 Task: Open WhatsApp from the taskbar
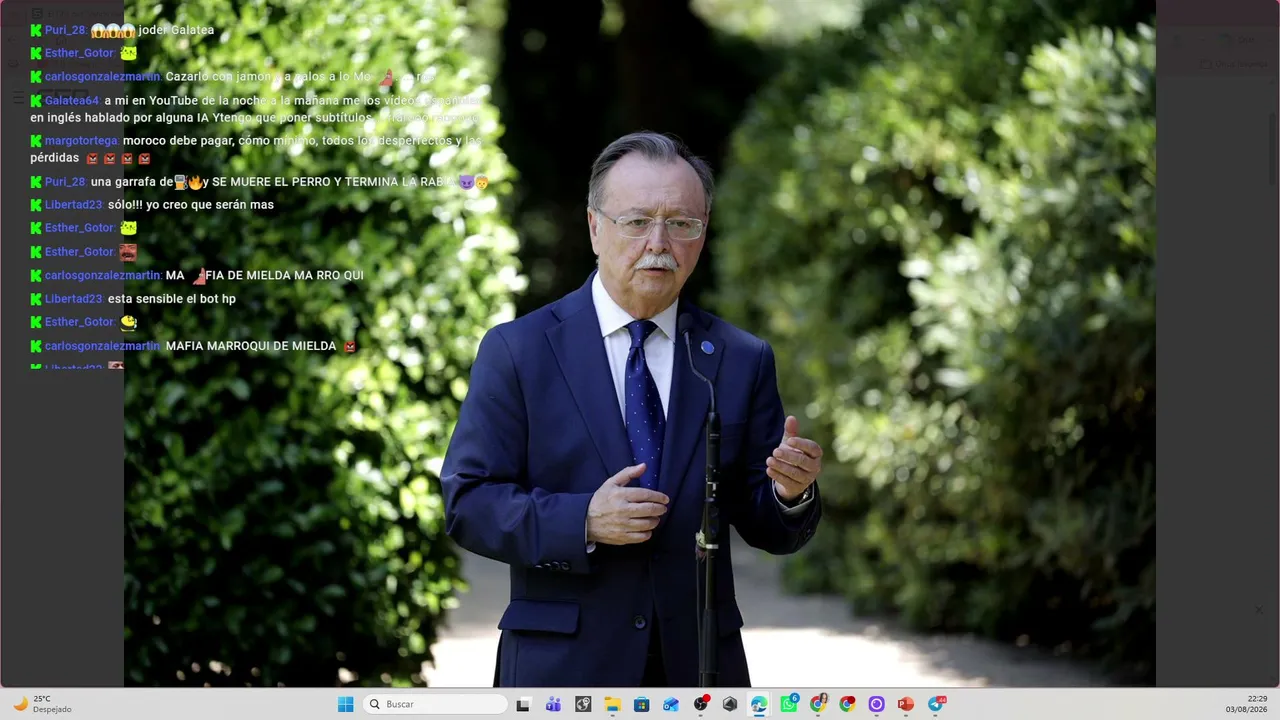pos(789,704)
